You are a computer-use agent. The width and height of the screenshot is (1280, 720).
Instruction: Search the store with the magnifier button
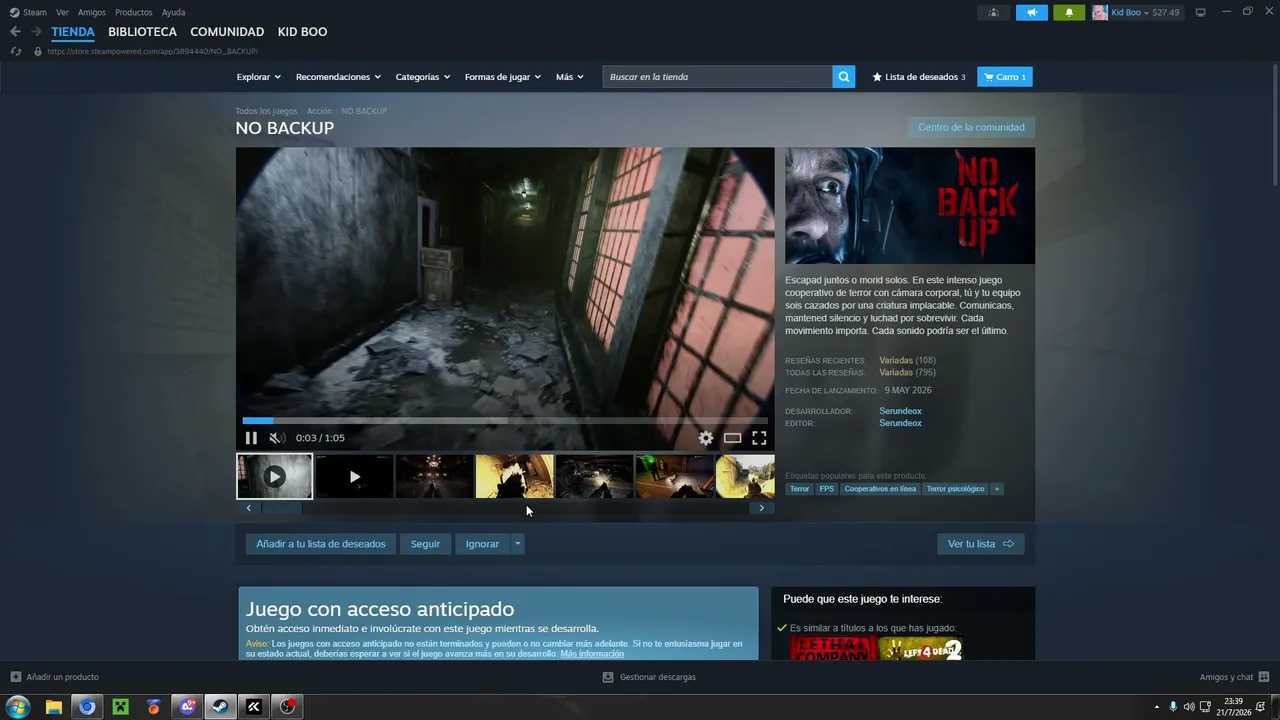pos(844,77)
